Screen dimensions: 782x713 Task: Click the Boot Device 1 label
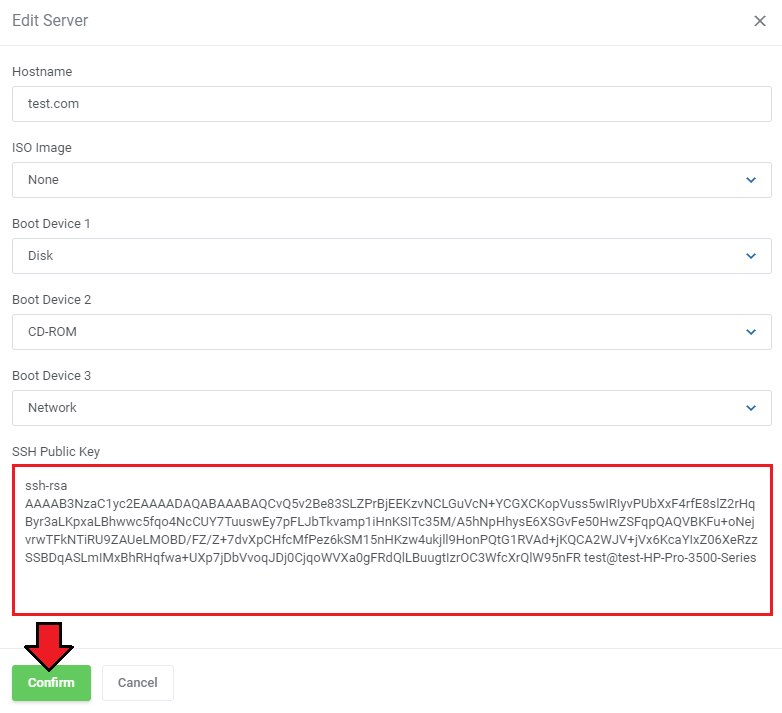tap(51, 224)
